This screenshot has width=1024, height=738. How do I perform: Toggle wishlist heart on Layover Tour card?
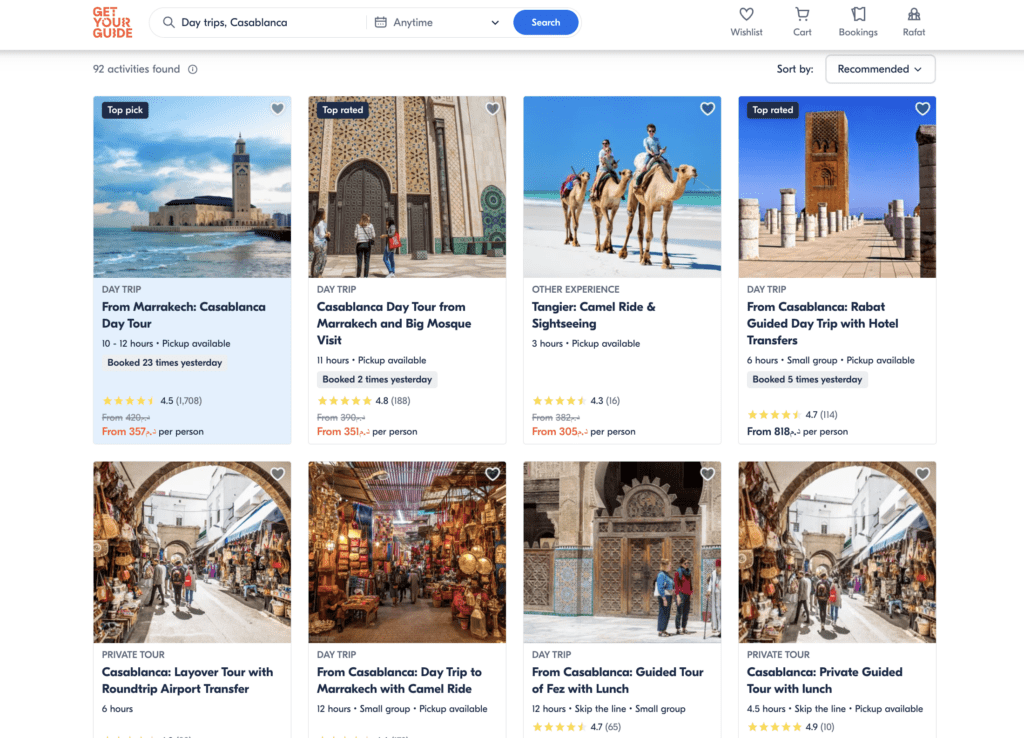(x=278, y=474)
